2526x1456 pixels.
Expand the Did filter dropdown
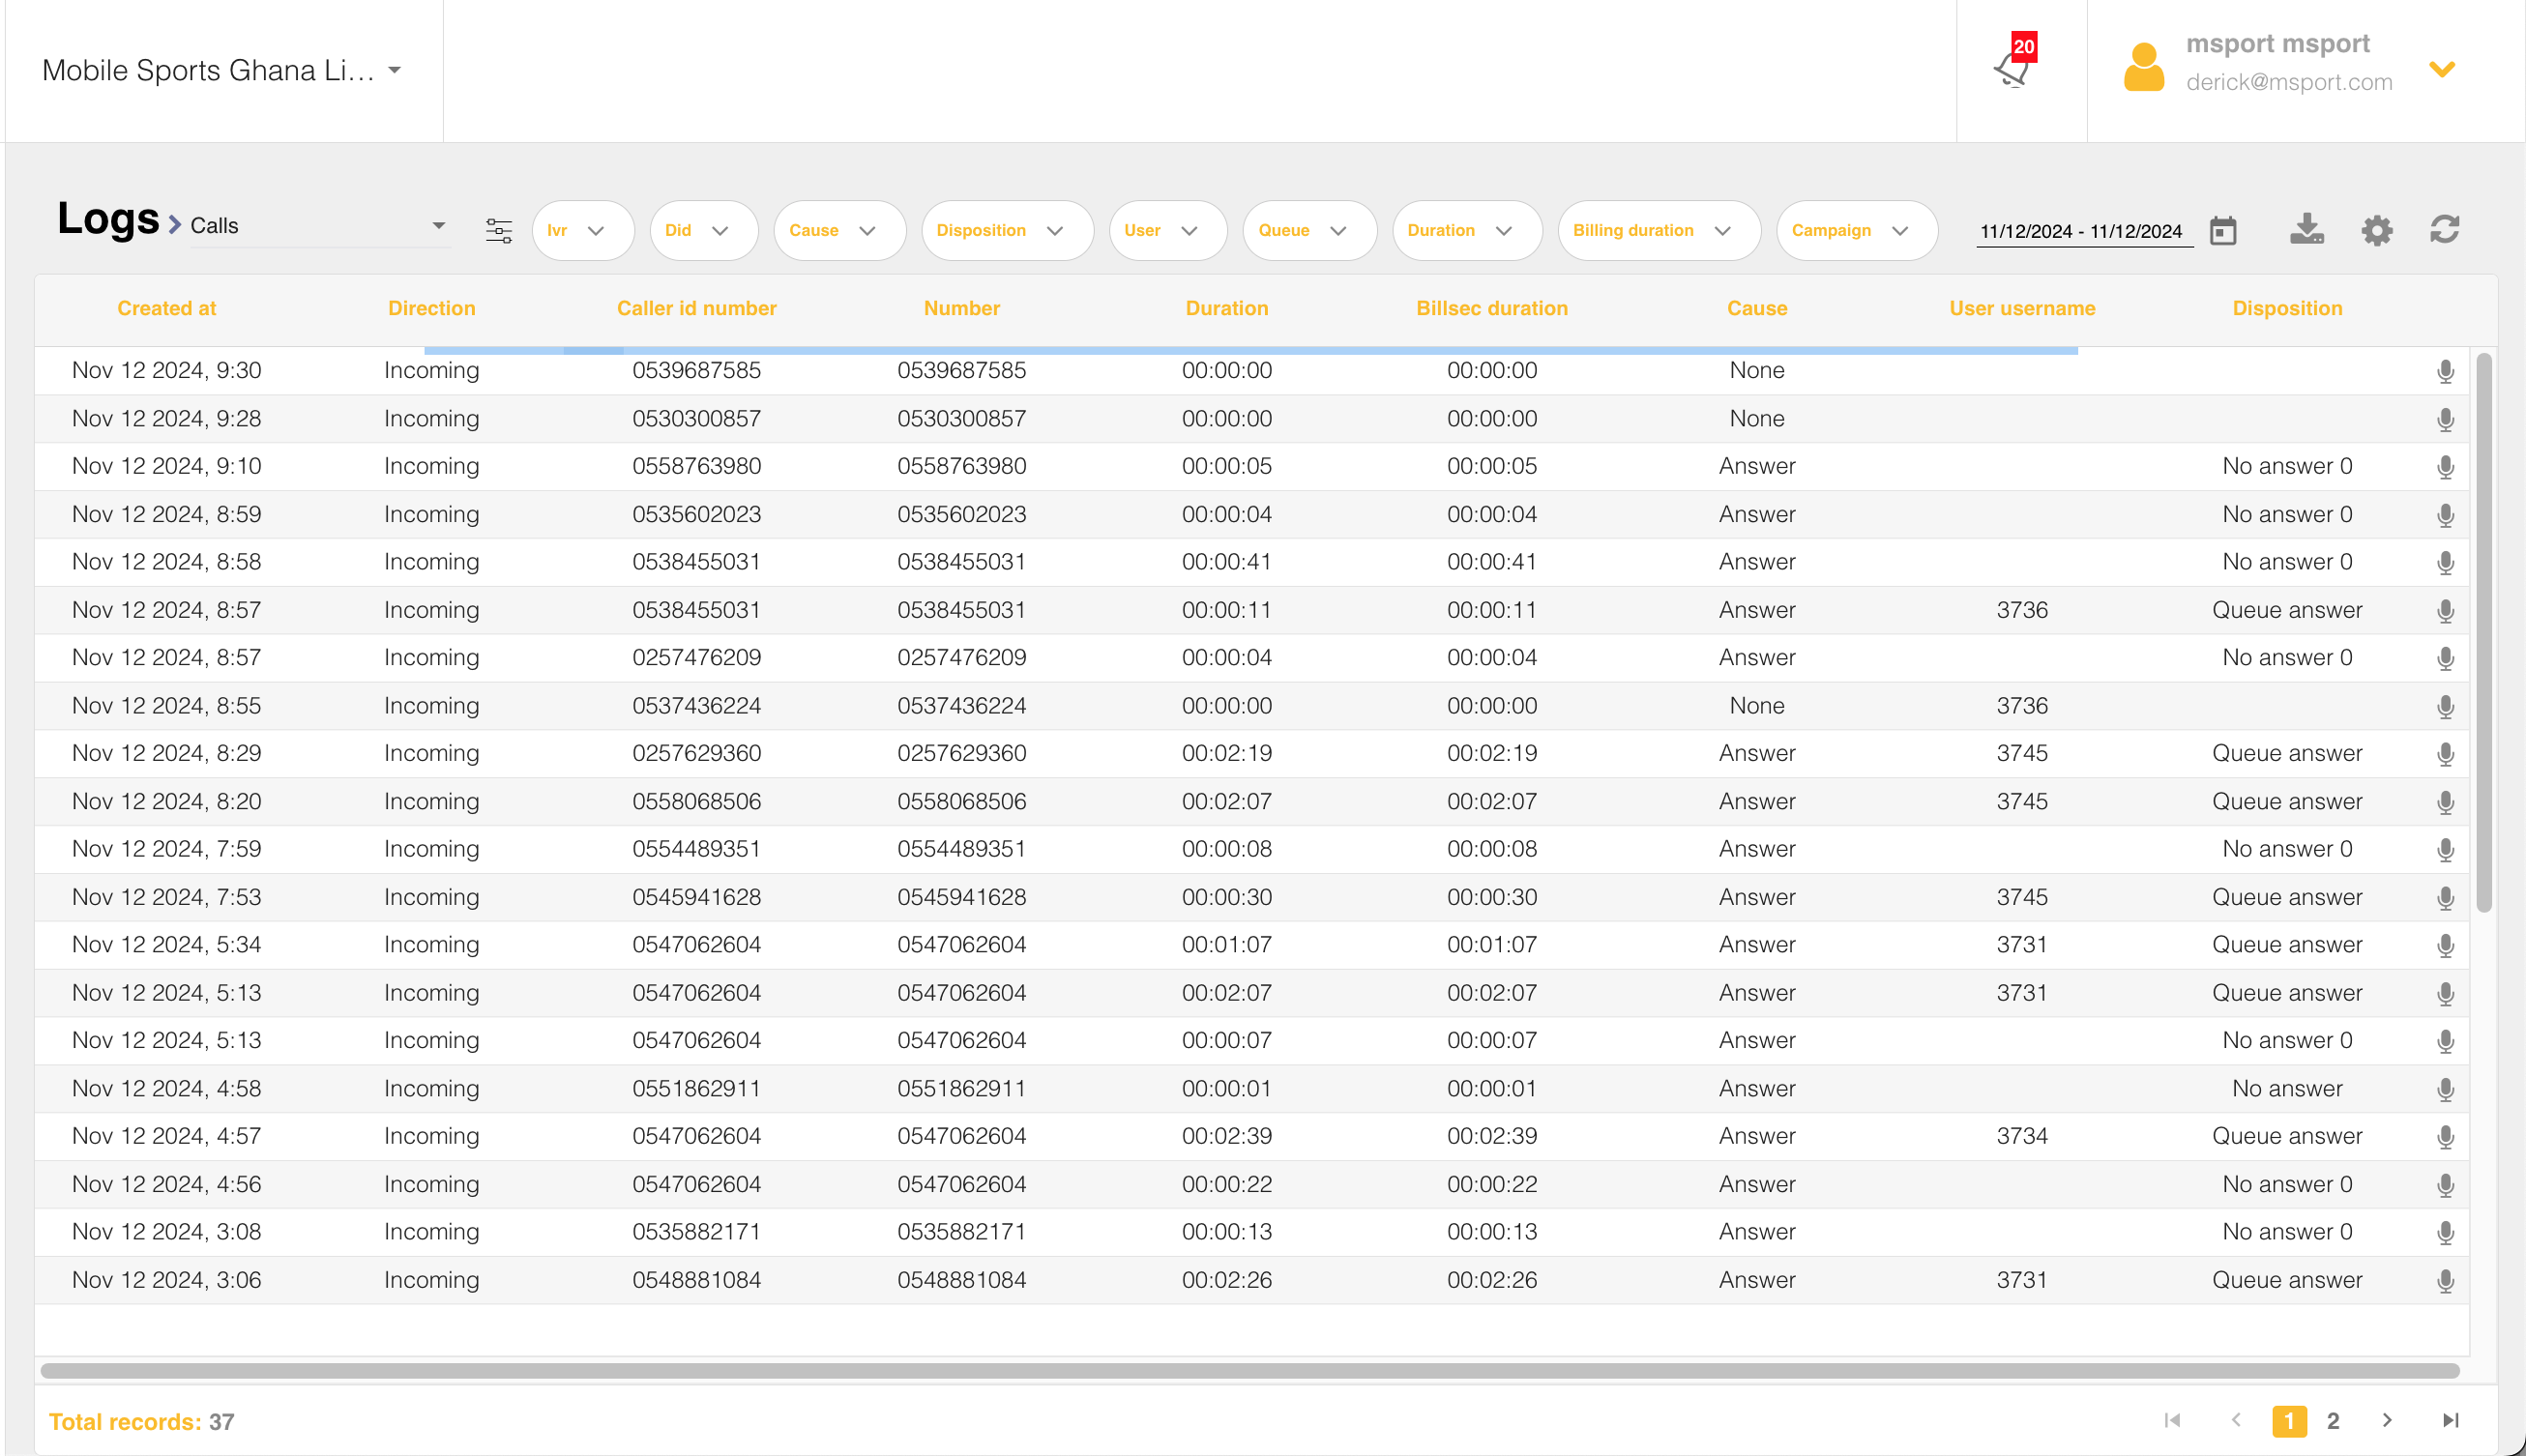(704, 230)
